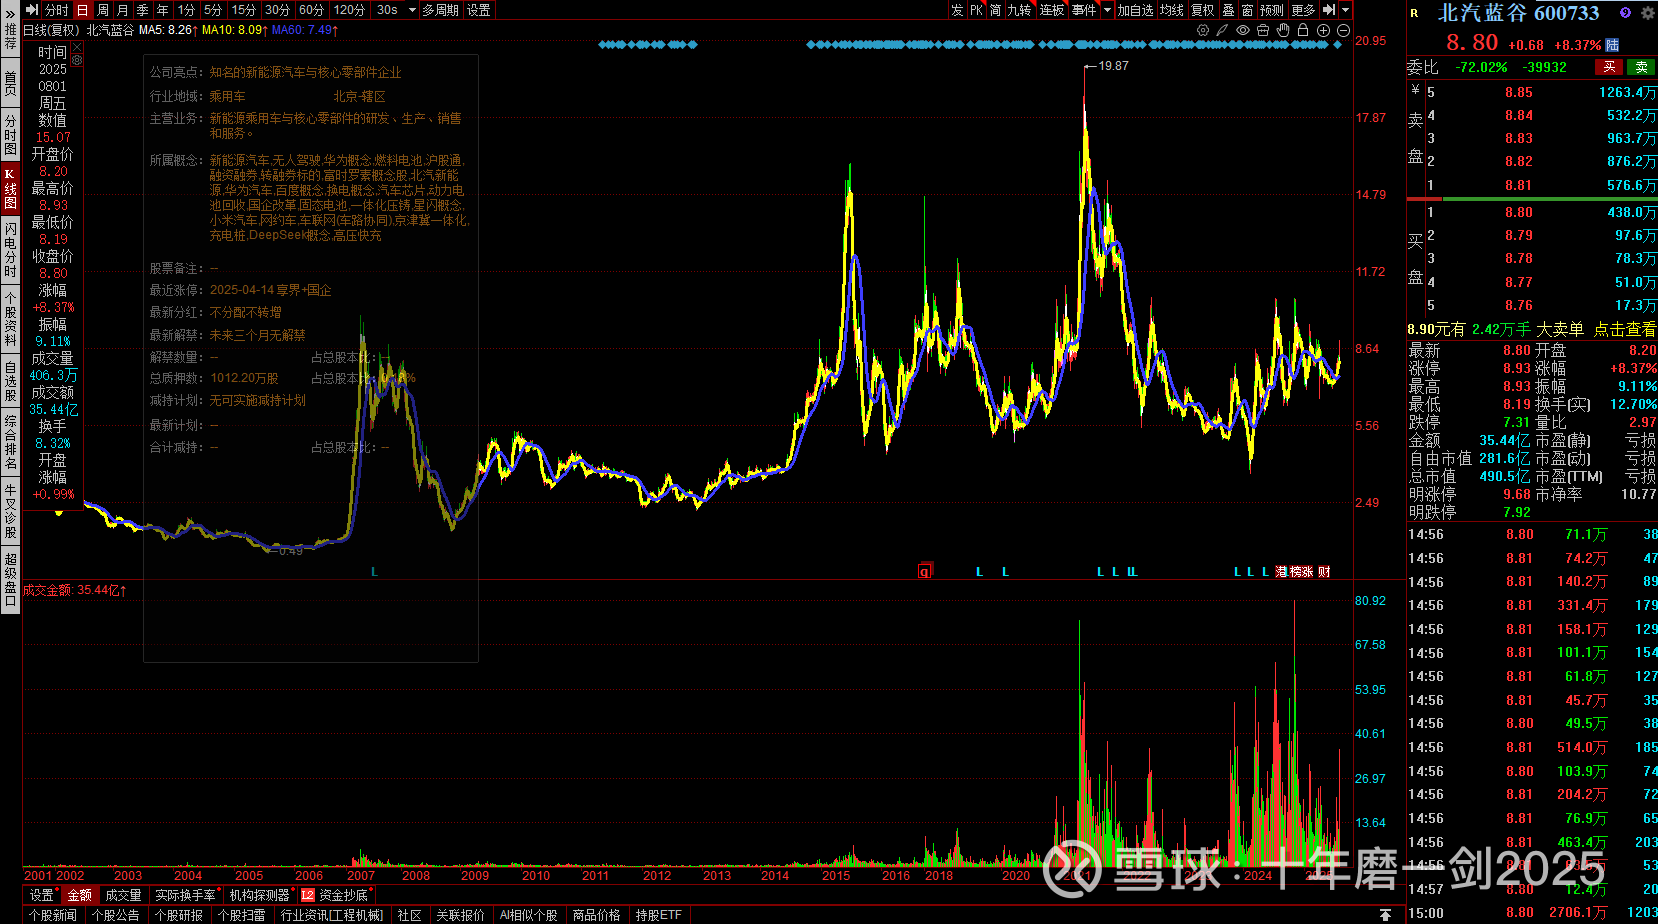Open 个股新闻 bottom tab
This screenshot has height=924, width=1658.
pos(53,915)
